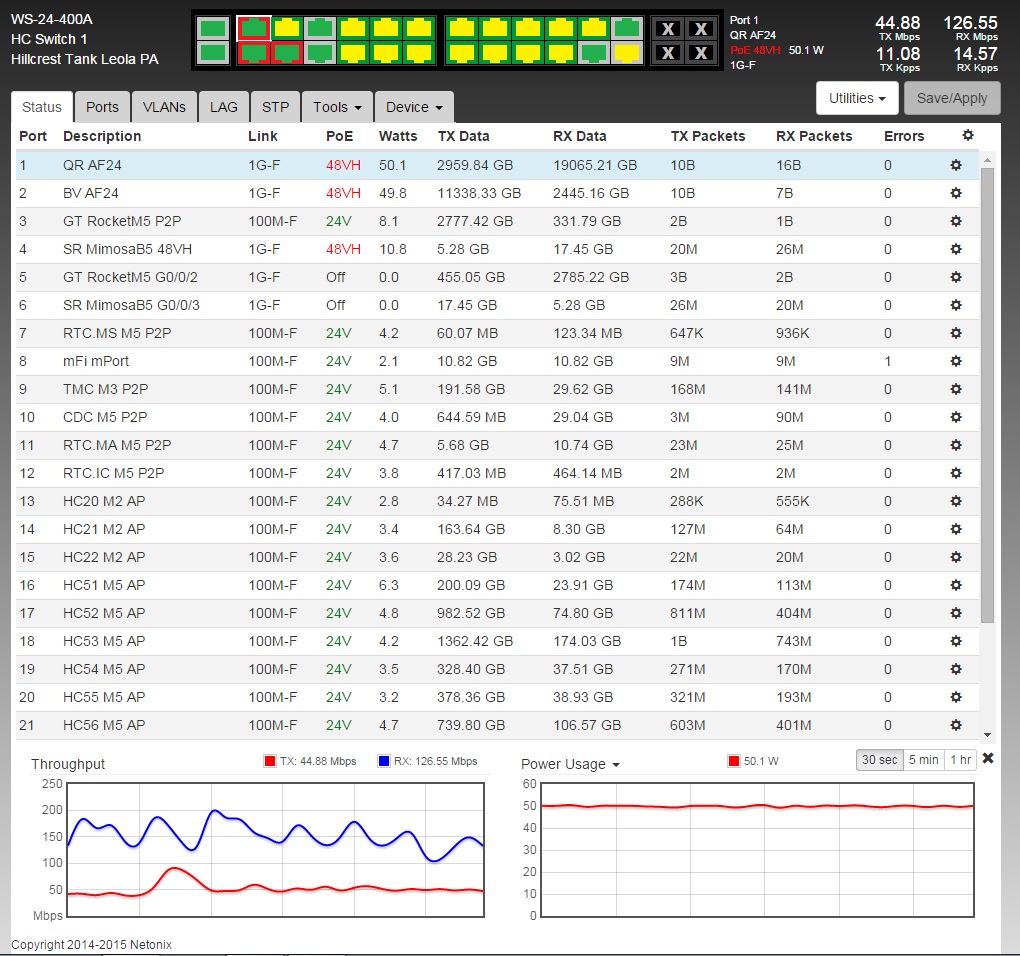
Task: Switch to the VLANs tab
Action: [x=163, y=106]
